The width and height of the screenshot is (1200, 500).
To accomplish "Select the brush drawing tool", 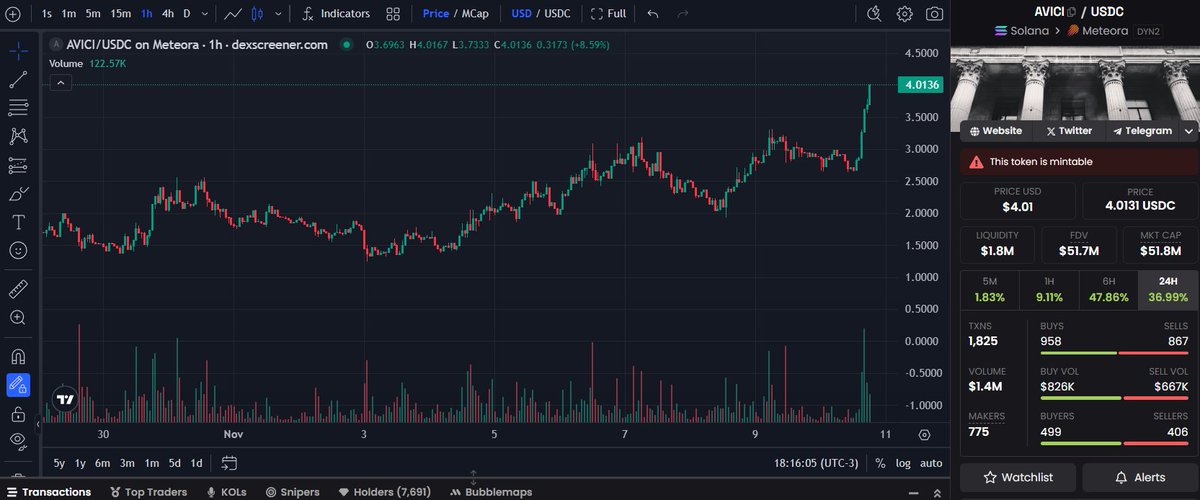I will pos(18,193).
